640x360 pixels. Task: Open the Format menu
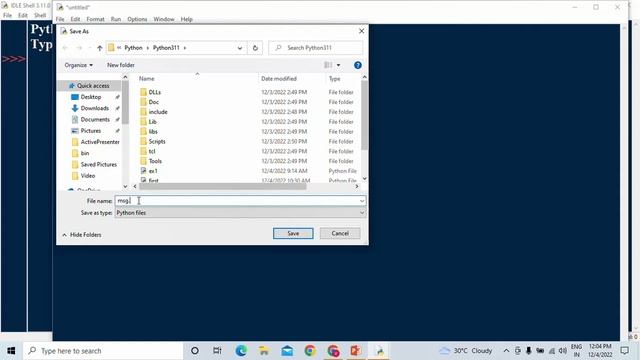pyautogui.click(x=95, y=19)
